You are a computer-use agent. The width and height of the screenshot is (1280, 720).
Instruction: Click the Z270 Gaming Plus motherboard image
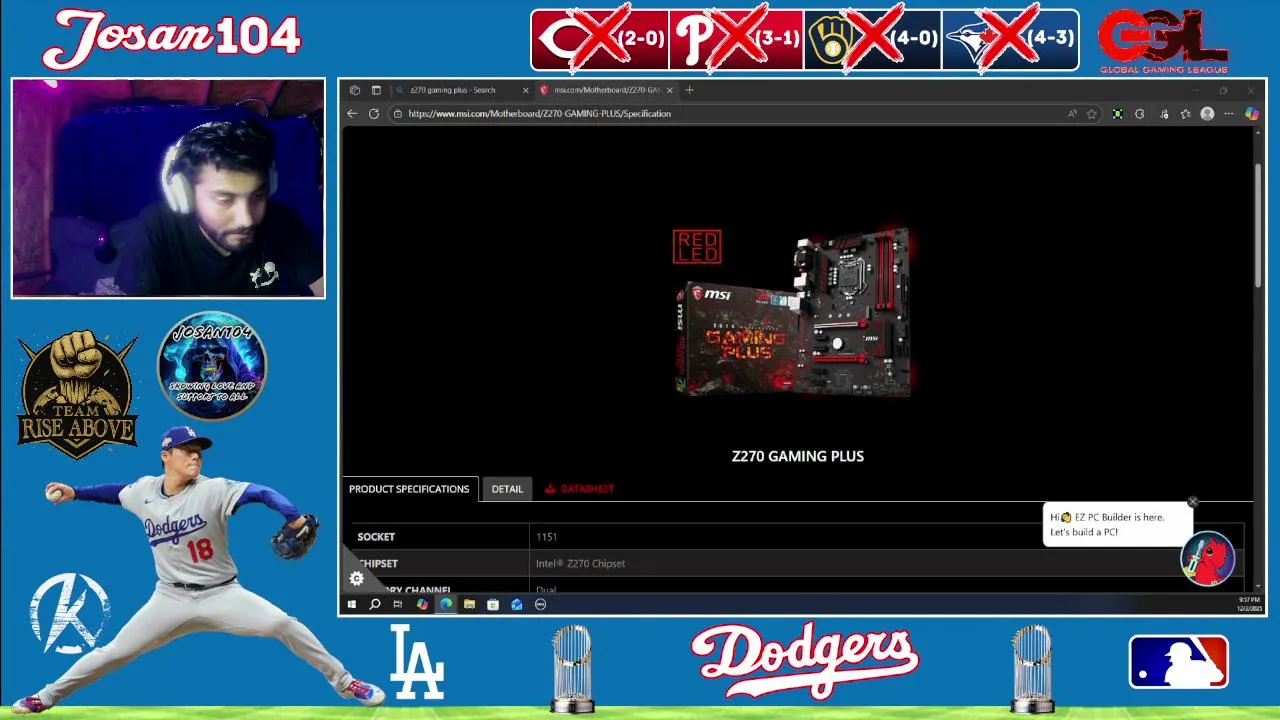pyautogui.click(x=795, y=313)
